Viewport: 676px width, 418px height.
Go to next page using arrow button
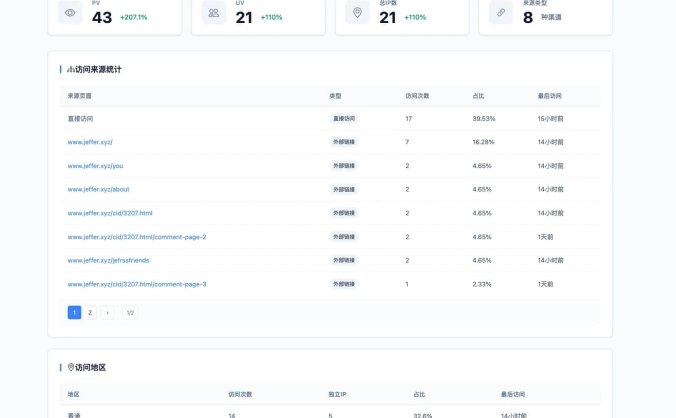coord(107,312)
